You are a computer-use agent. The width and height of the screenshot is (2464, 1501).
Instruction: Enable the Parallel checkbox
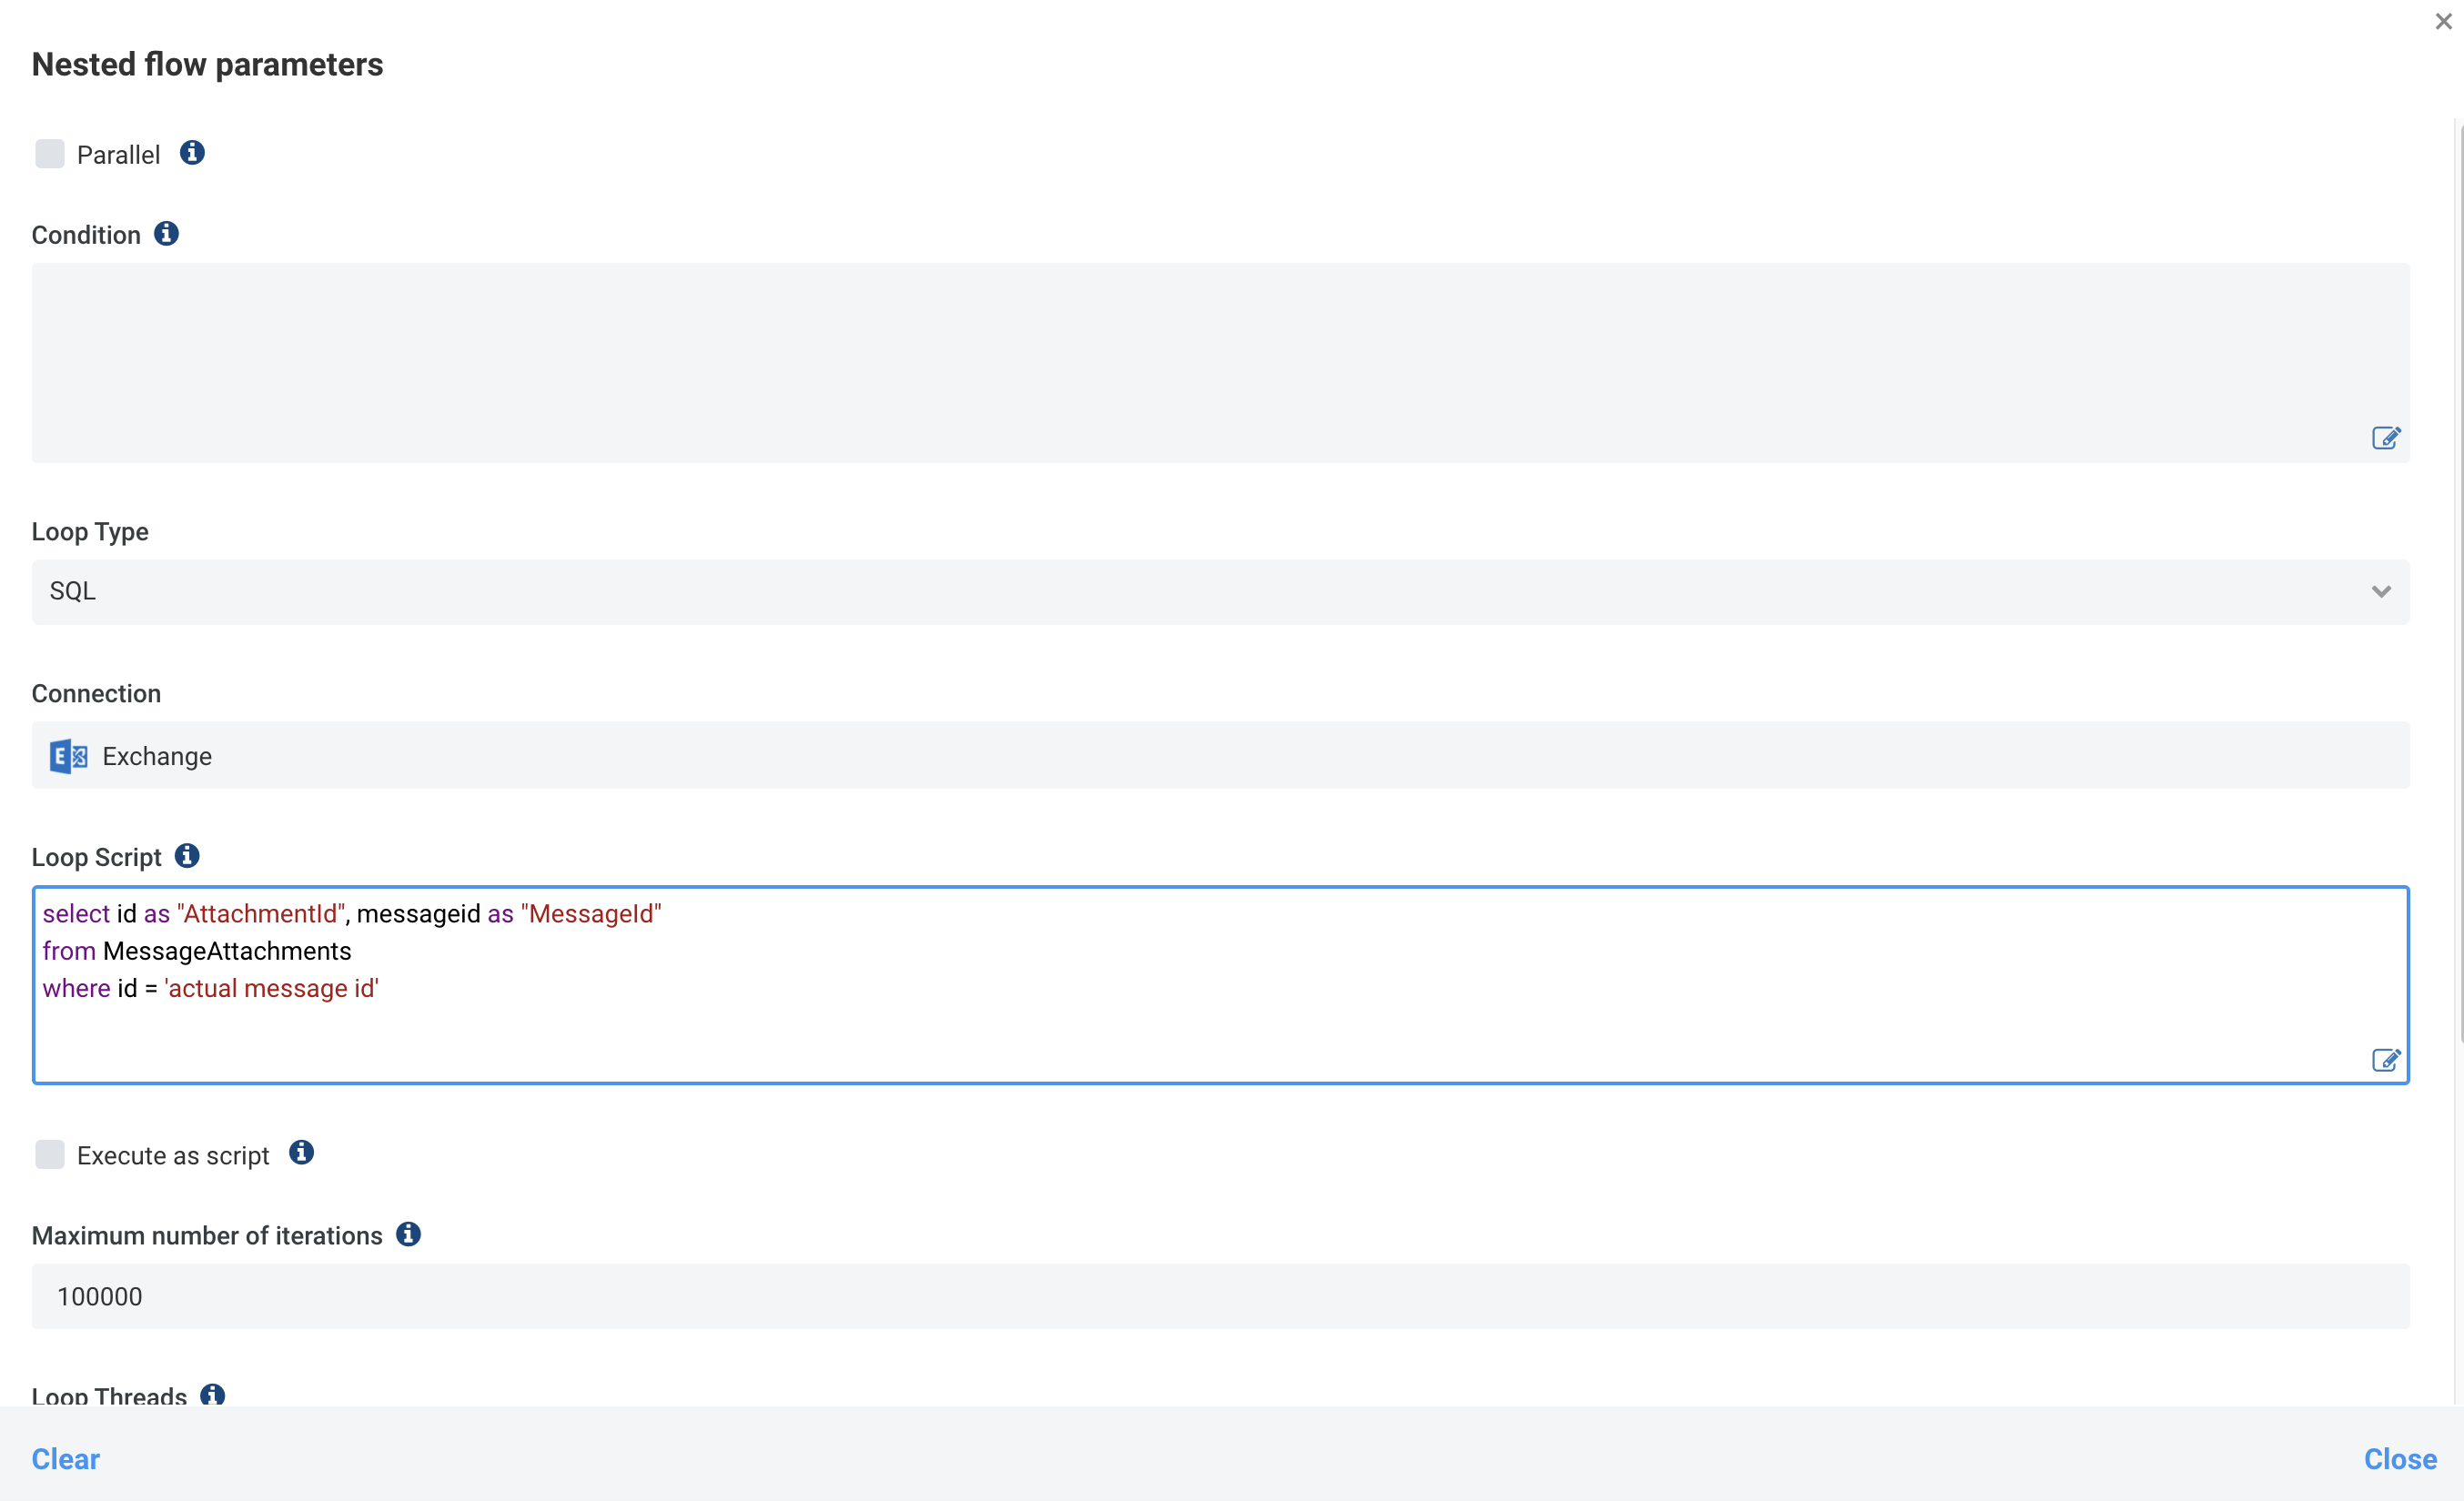[x=50, y=153]
